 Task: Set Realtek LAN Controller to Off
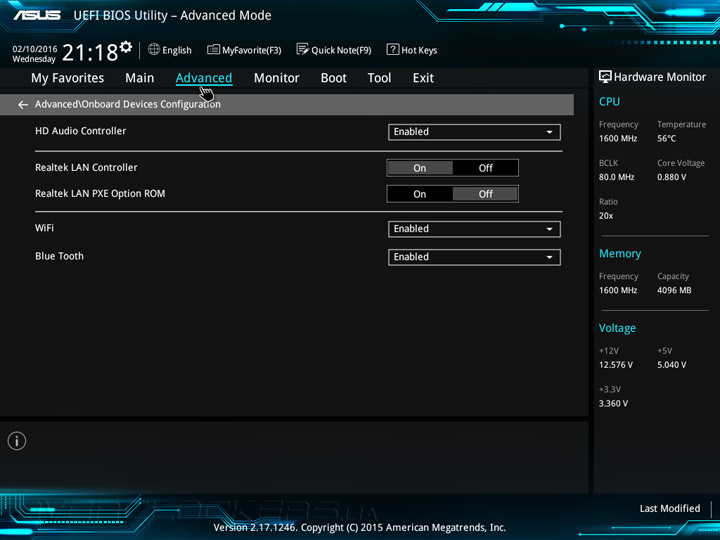pyautogui.click(x=485, y=168)
